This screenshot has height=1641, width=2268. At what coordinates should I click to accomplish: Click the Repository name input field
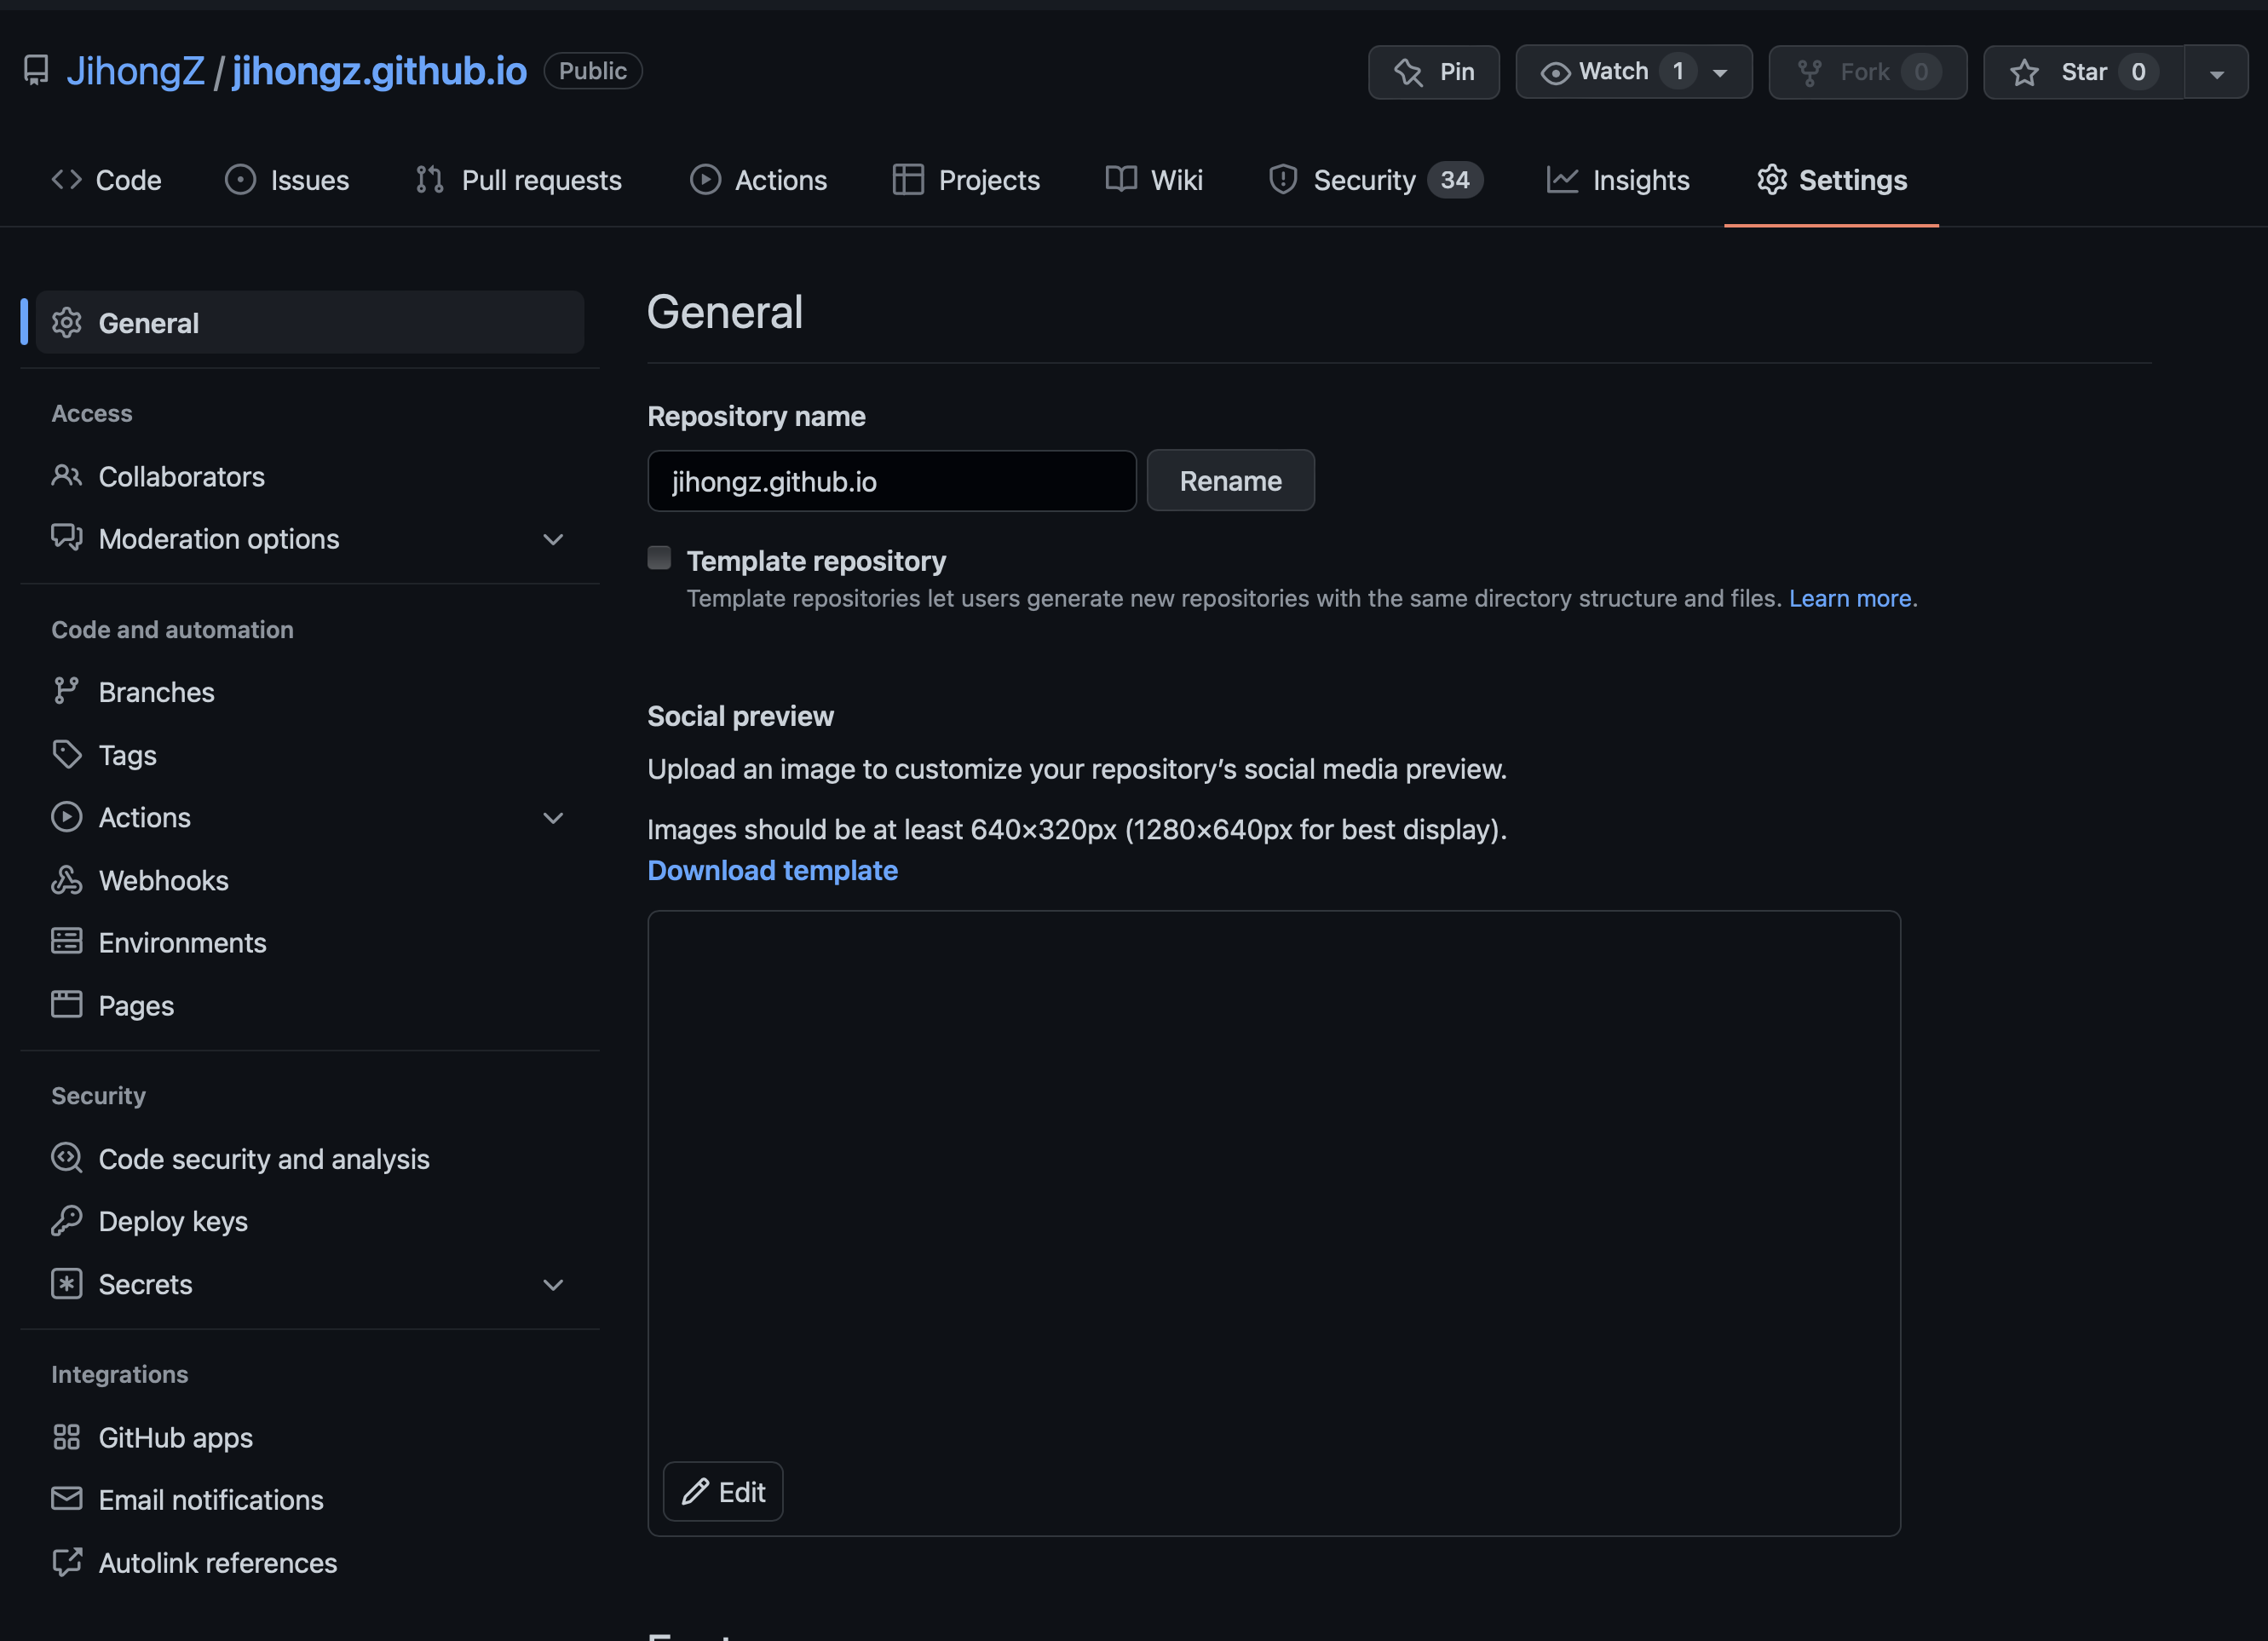tap(891, 481)
